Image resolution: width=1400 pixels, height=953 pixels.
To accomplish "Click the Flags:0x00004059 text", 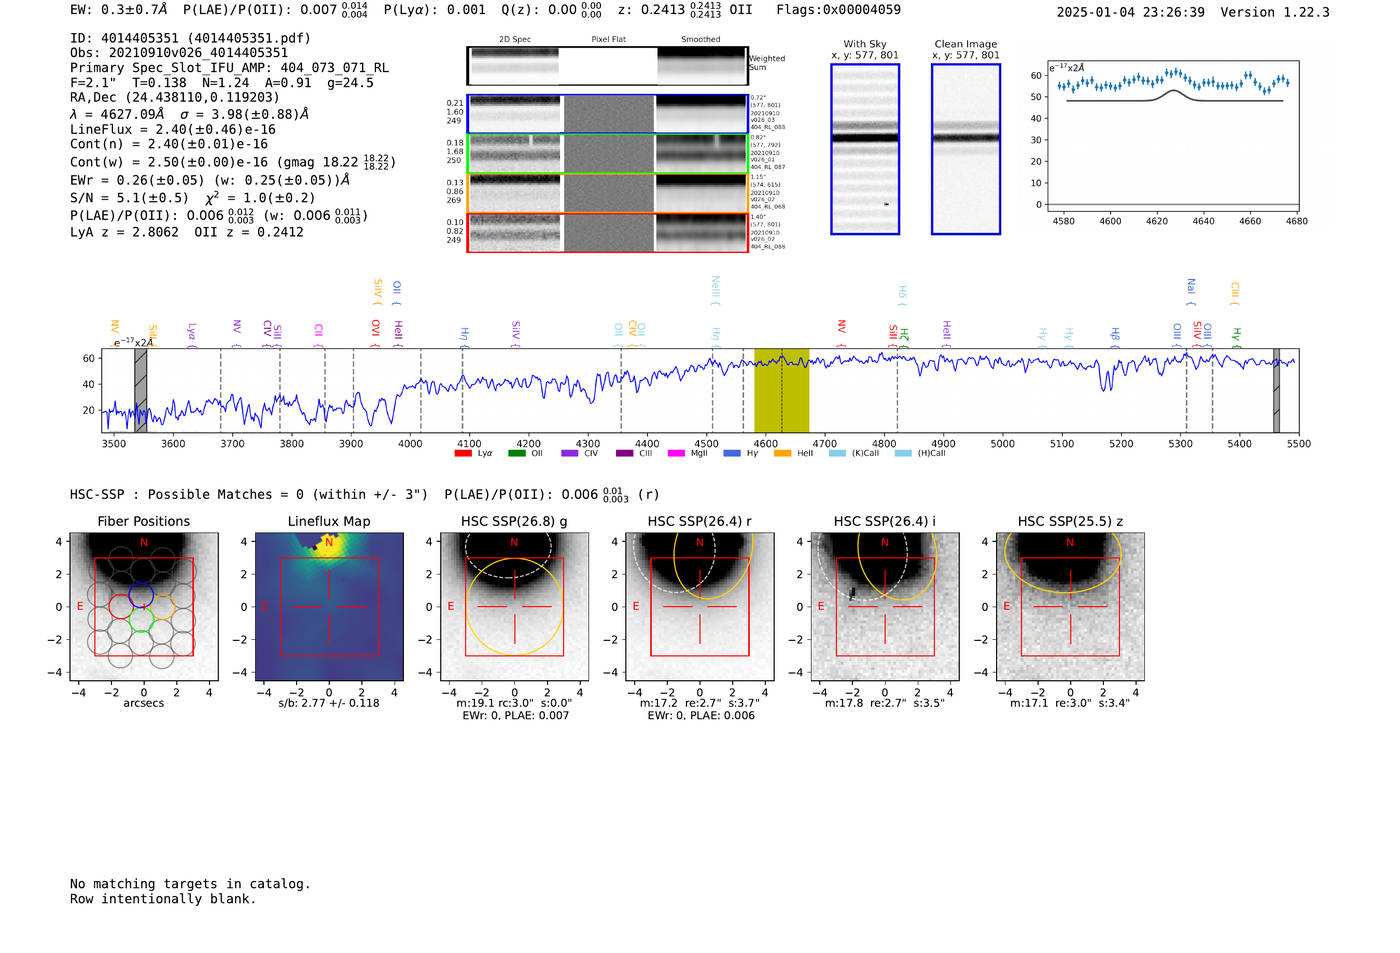I will pos(838,10).
